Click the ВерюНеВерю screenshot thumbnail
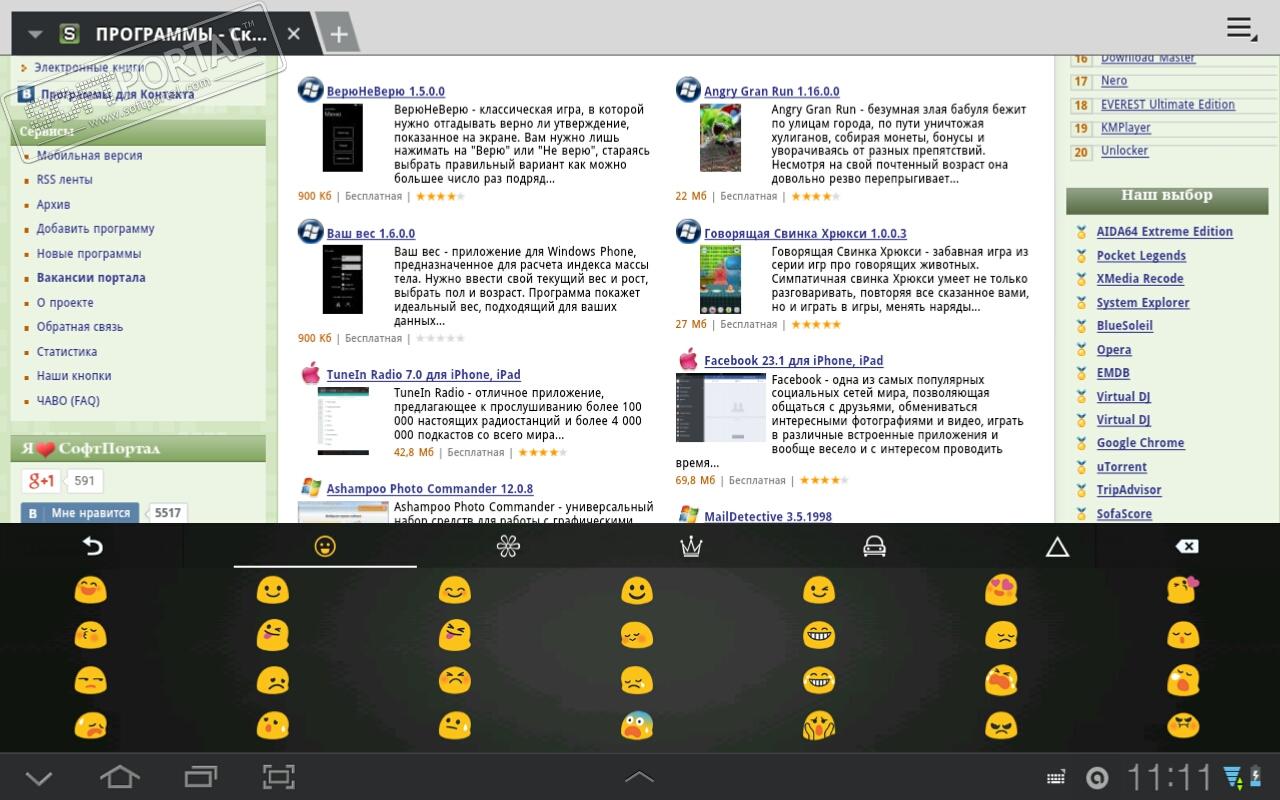The width and height of the screenshot is (1280, 800). point(342,137)
